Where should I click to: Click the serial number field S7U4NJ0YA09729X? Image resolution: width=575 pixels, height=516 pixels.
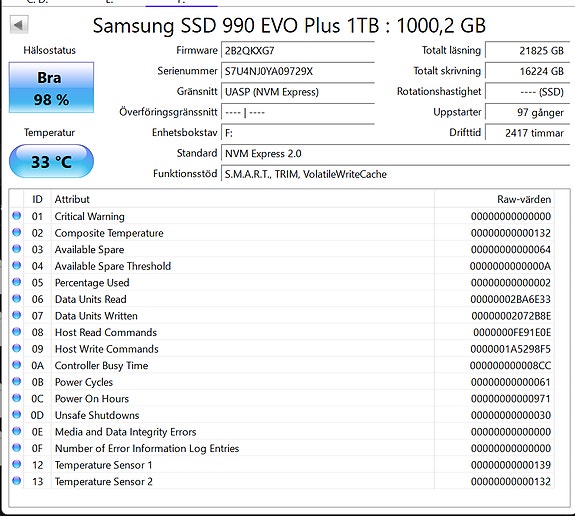(297, 71)
